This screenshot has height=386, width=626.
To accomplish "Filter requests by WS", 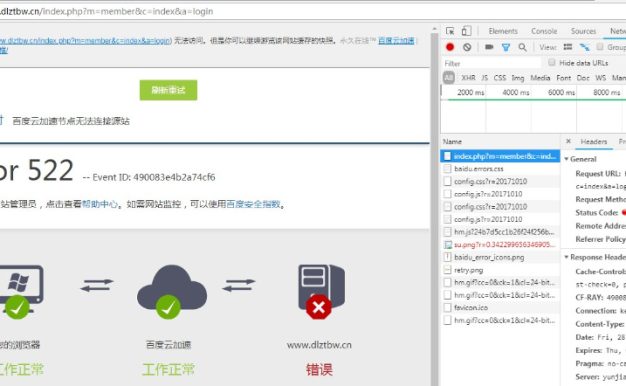I will click(600, 78).
